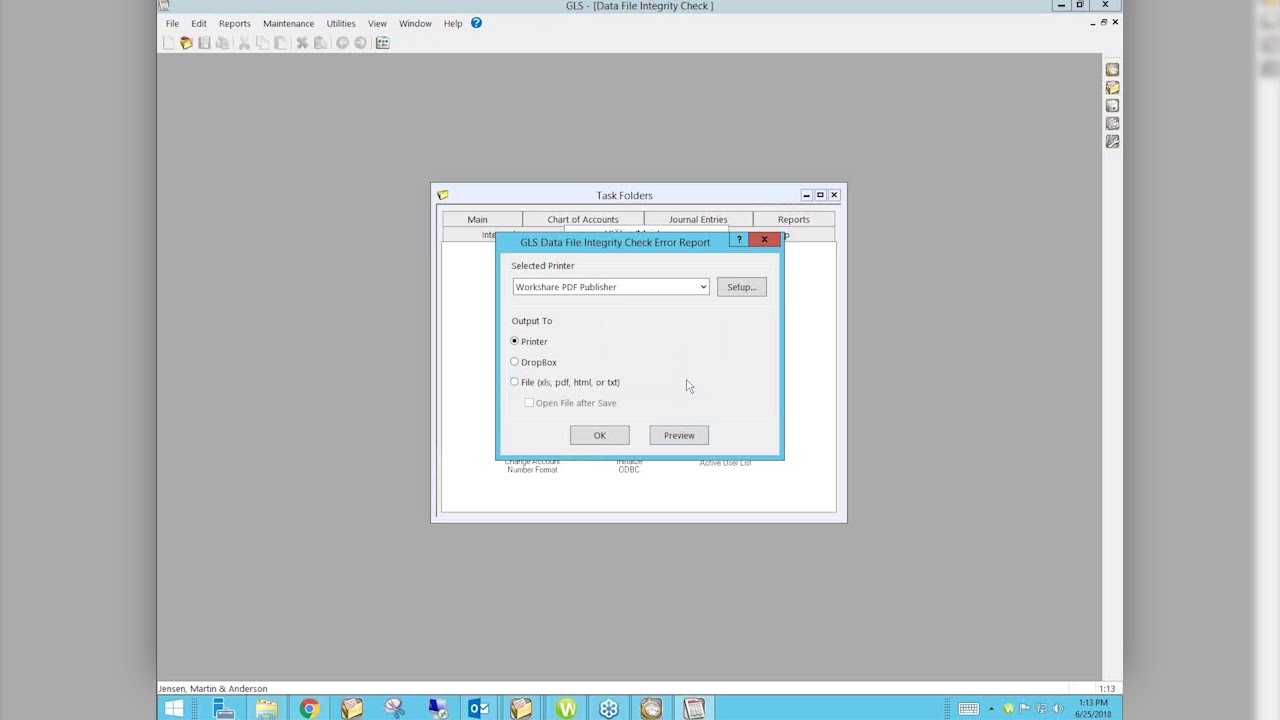This screenshot has width=1280, height=720.
Task: Switch to Chart of Accounts tab
Action: [583, 219]
